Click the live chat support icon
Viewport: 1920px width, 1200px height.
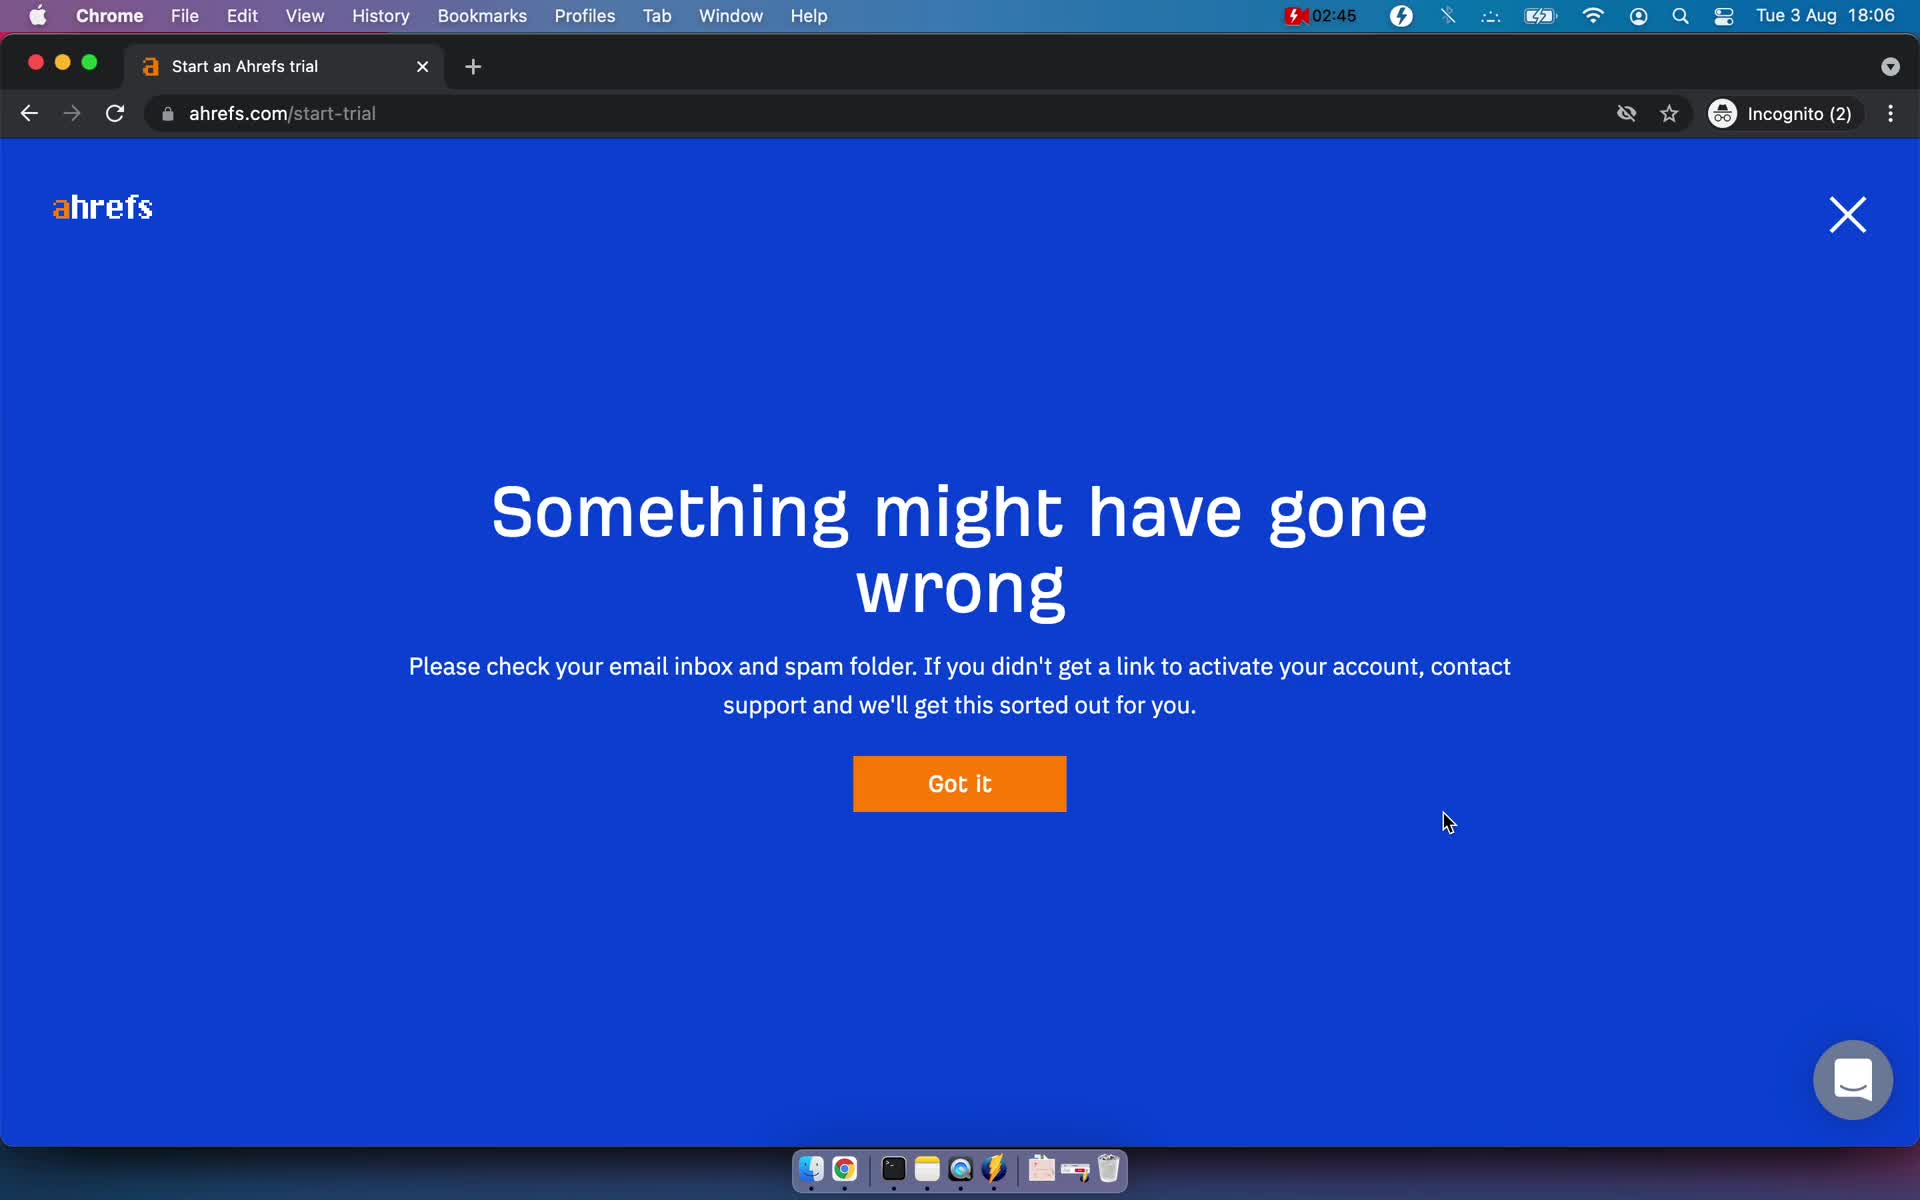pyautogui.click(x=1852, y=1080)
